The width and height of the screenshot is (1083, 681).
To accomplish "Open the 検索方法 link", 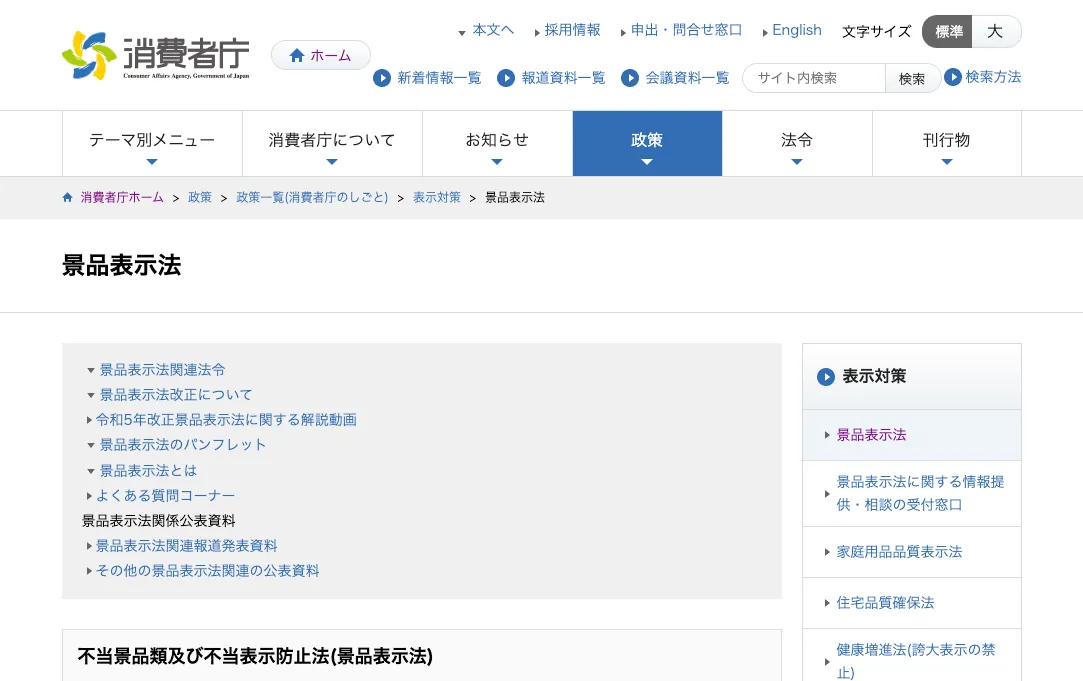I will [993, 77].
